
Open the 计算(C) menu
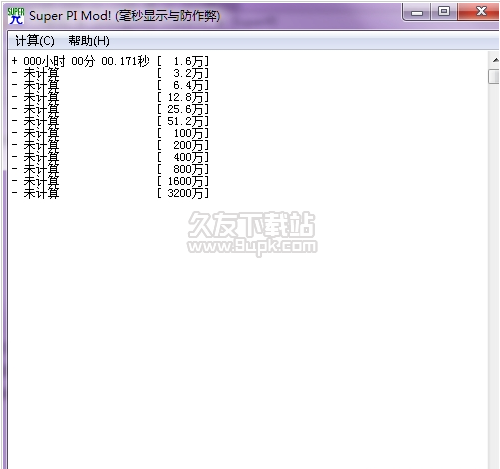[x=35, y=41]
